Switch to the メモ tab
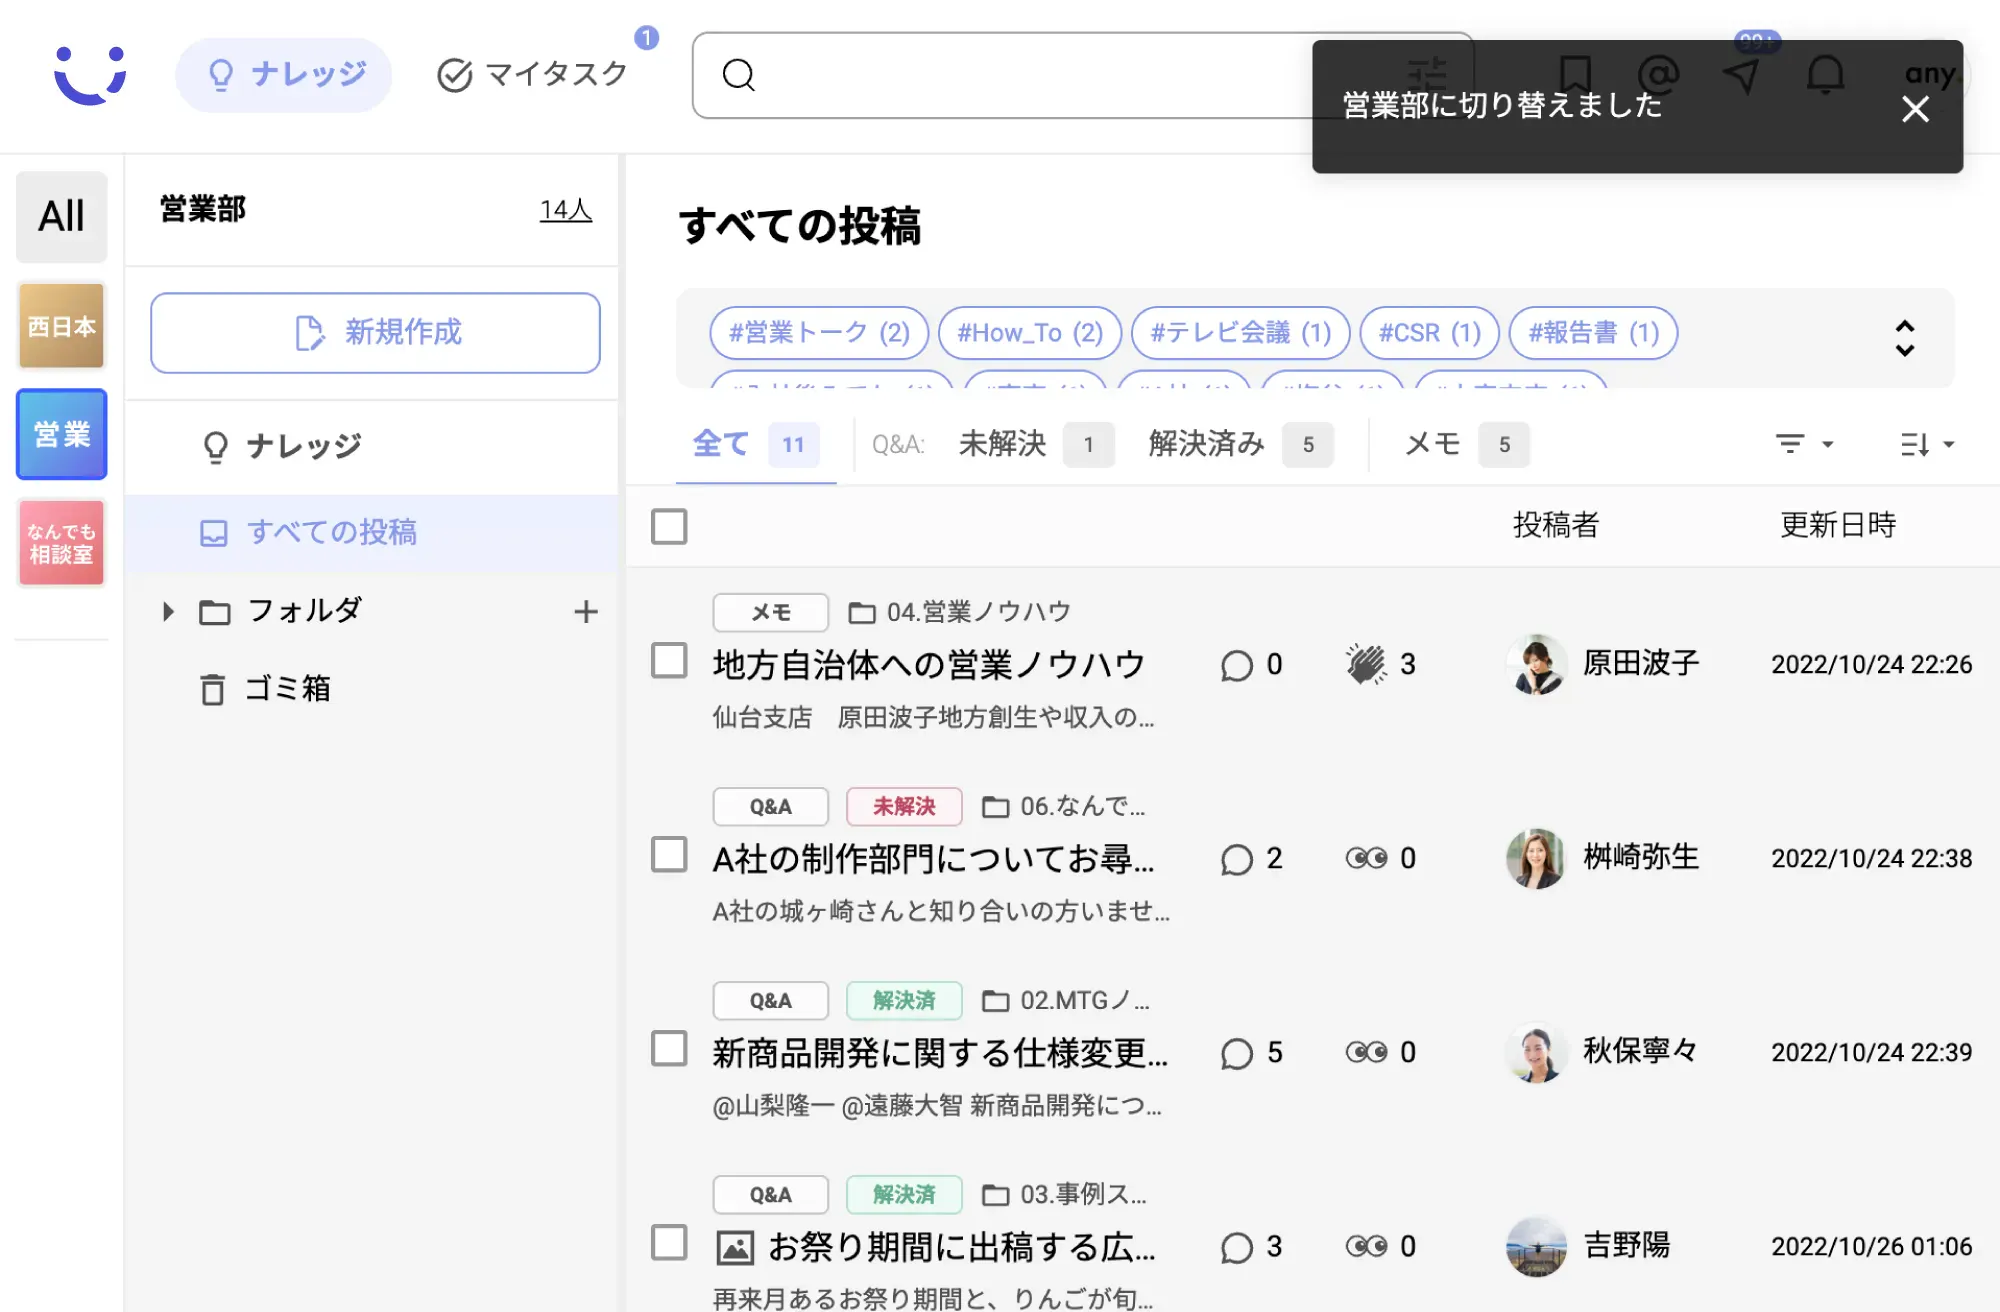The width and height of the screenshot is (2000, 1312). [1433, 444]
